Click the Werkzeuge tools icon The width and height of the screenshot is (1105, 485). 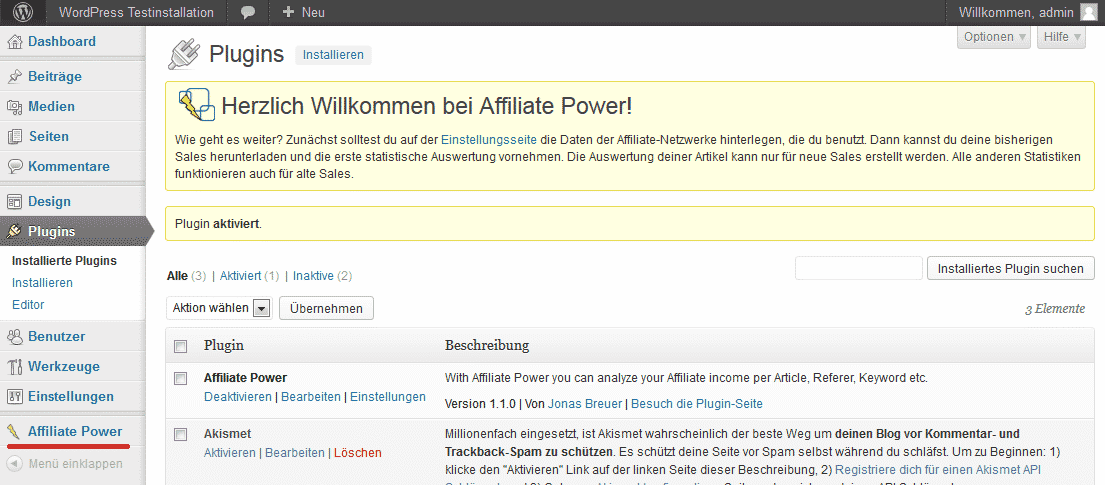[14, 366]
